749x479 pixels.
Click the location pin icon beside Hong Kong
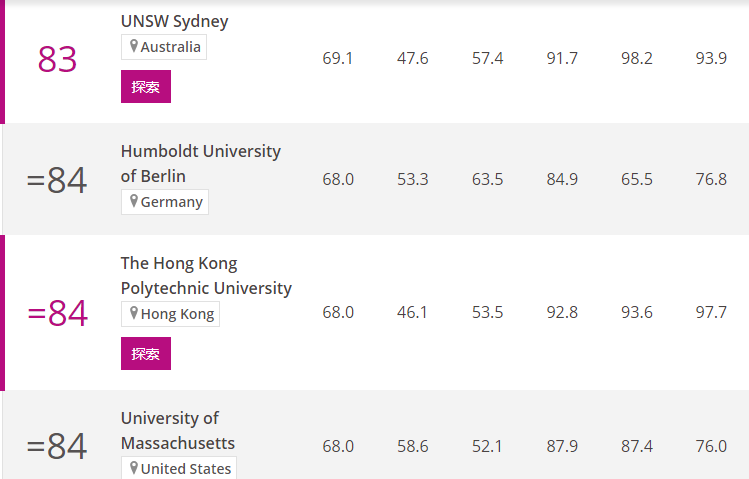click(134, 313)
